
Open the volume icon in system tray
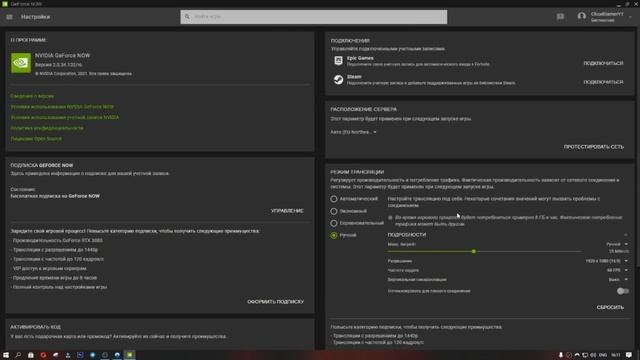click(x=593, y=355)
